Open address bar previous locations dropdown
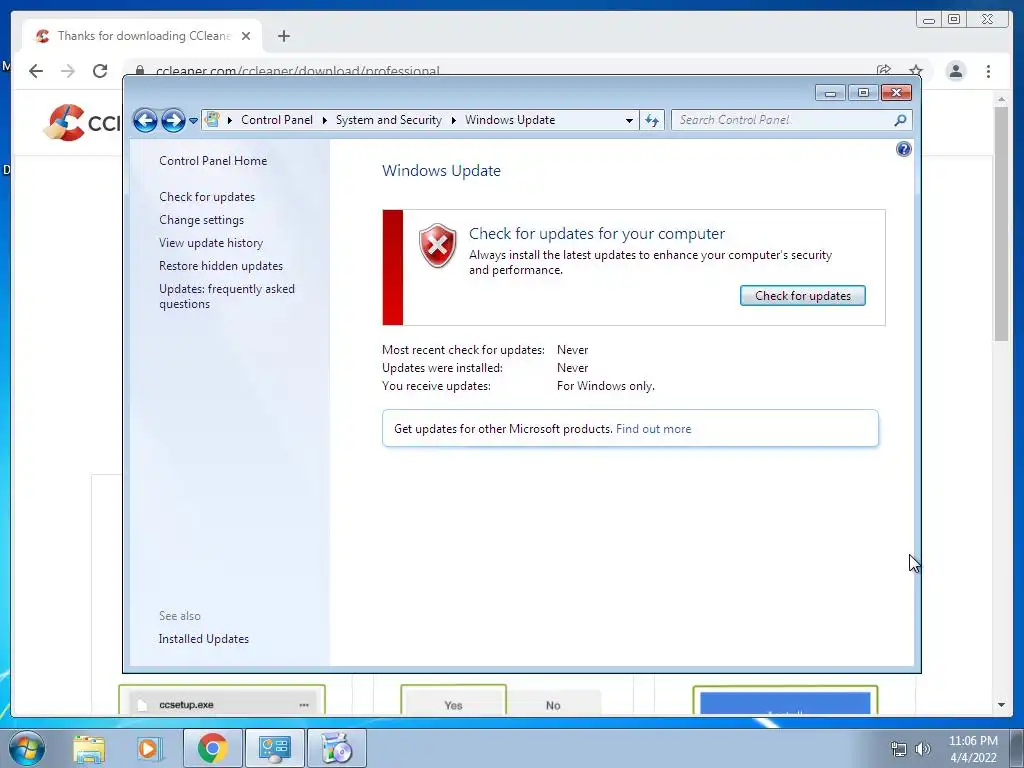Image resolution: width=1024 pixels, height=768 pixels. (629, 120)
